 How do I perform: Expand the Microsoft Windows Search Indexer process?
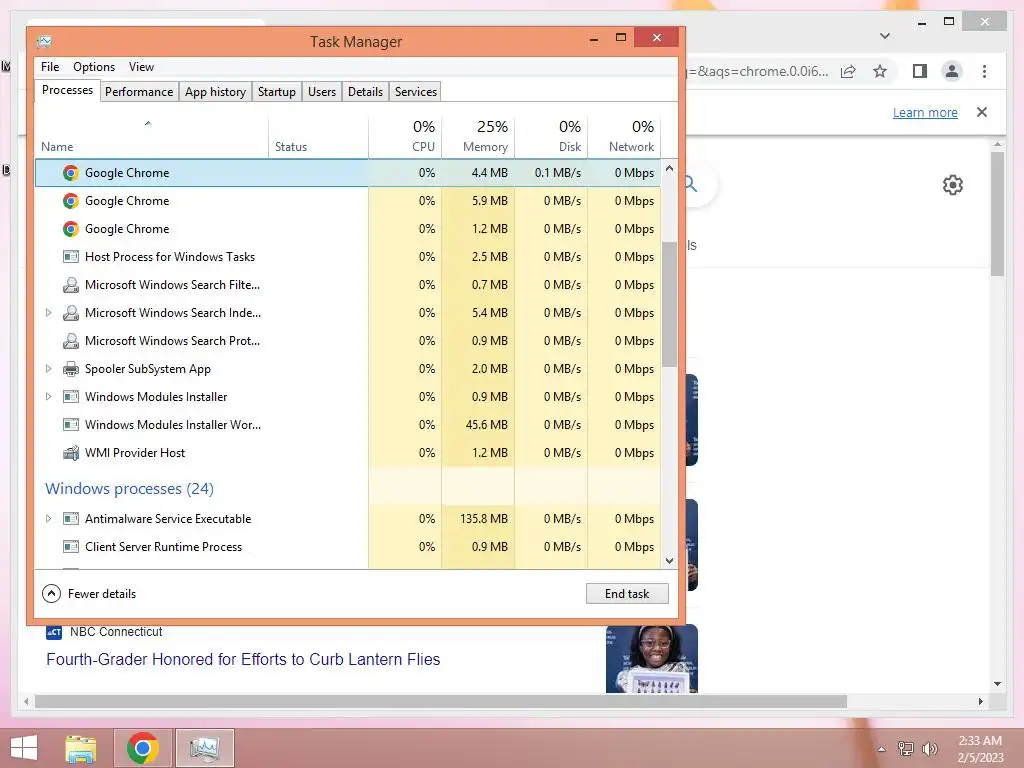point(48,313)
